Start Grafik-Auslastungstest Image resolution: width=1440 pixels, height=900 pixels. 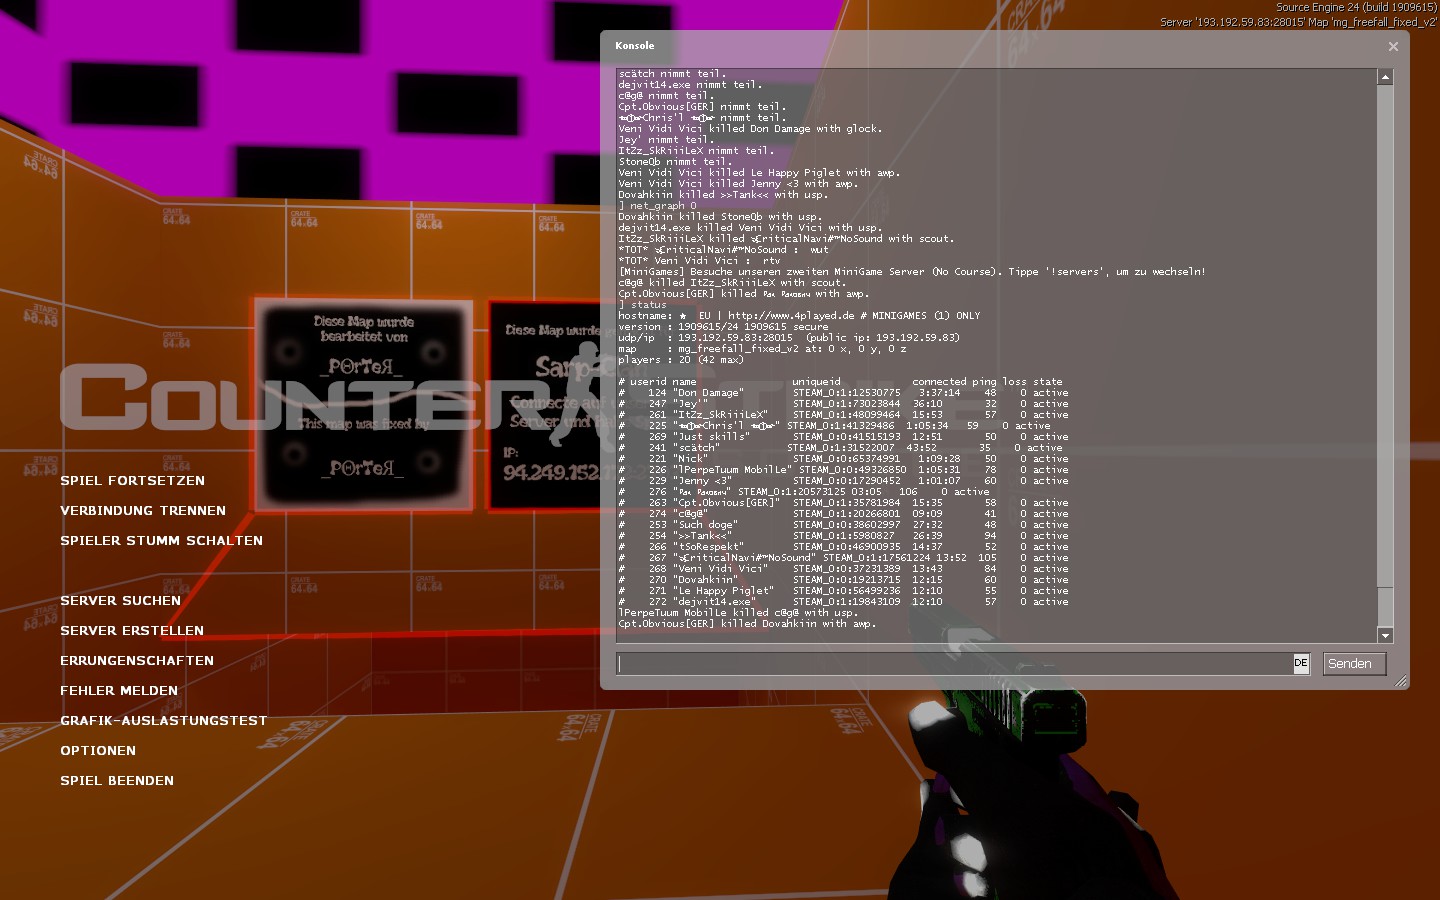163,721
